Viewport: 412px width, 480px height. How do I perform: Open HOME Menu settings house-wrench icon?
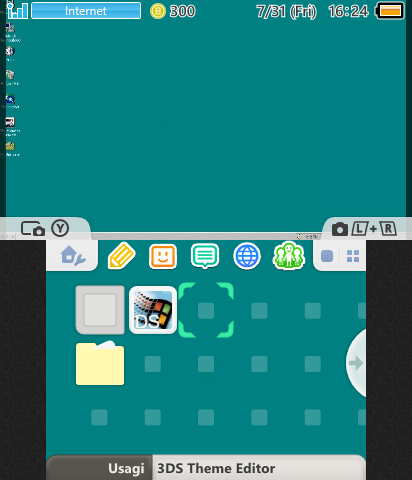[73, 256]
